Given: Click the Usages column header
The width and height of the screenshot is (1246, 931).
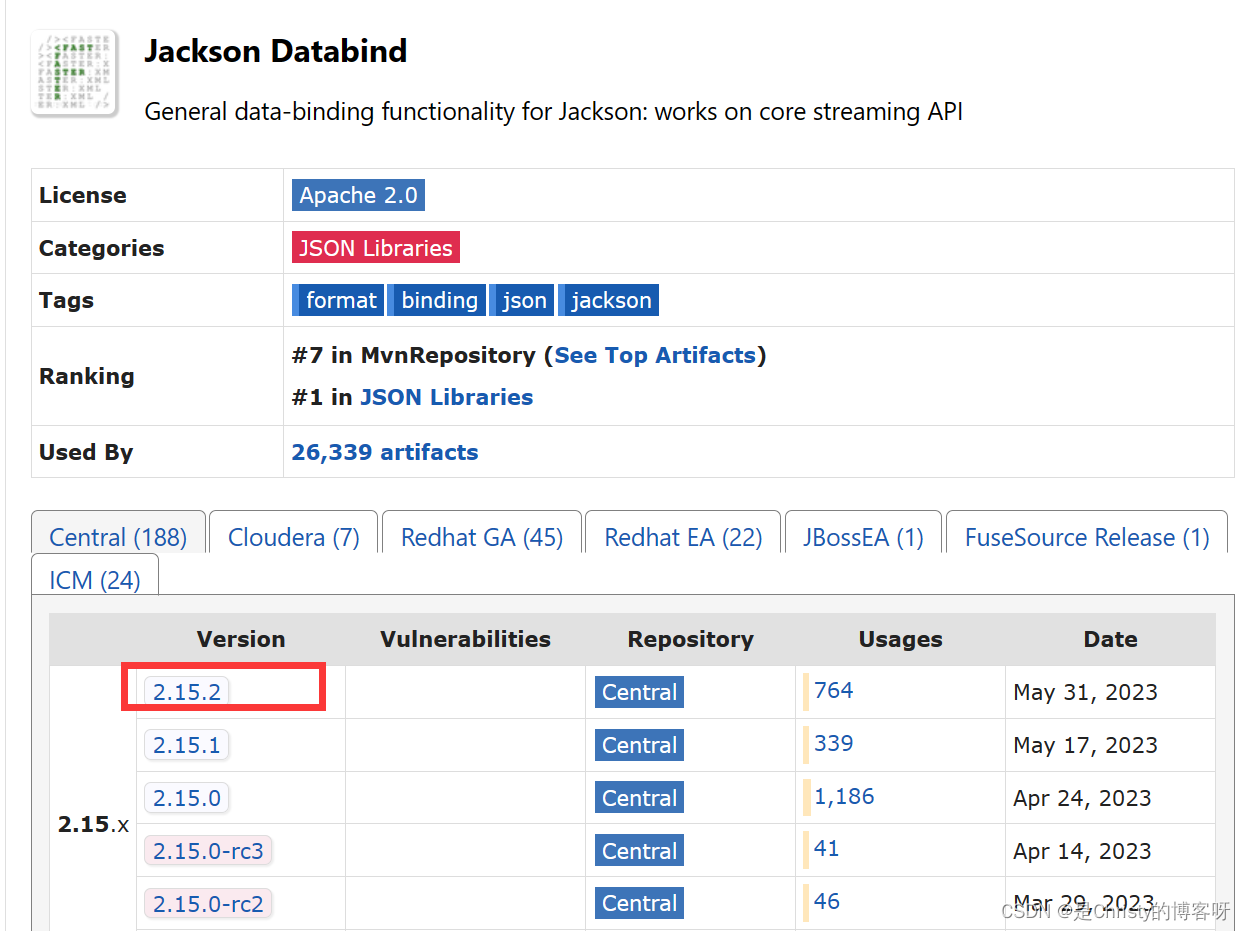Looking at the screenshot, I should [900, 639].
